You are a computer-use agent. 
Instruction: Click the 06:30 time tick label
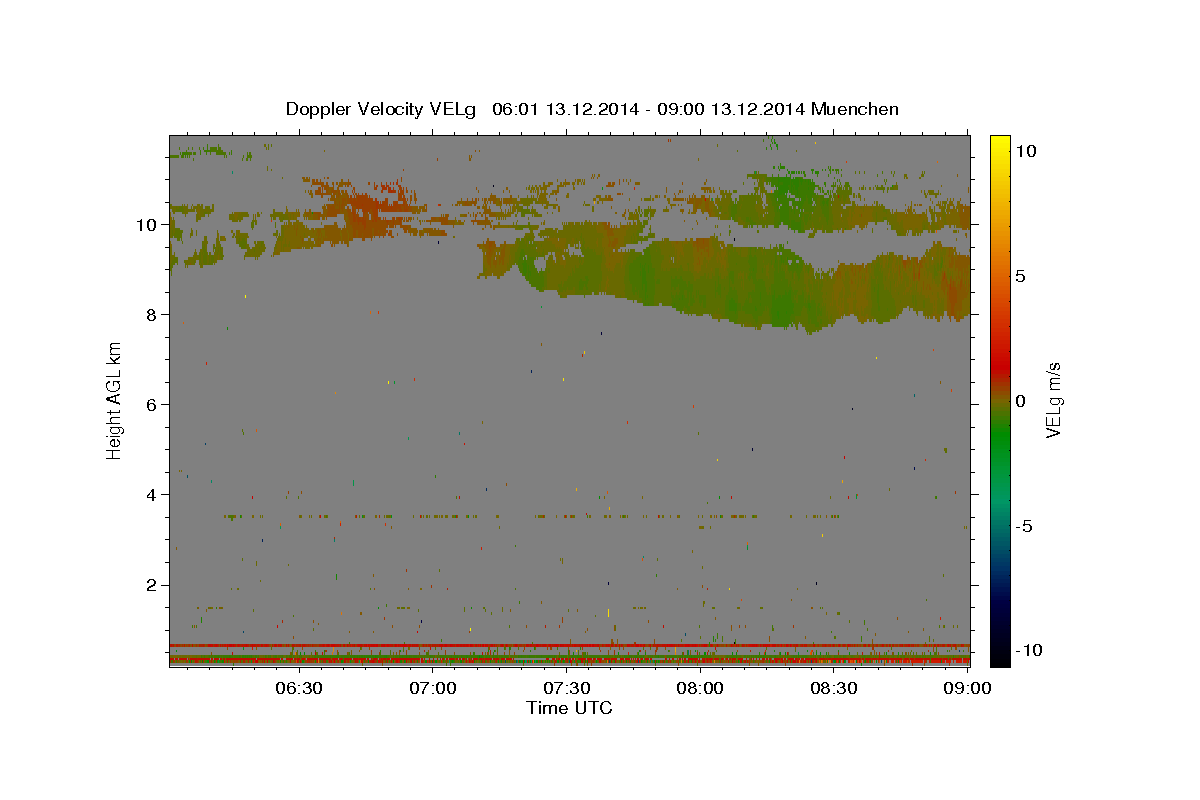[x=299, y=688]
